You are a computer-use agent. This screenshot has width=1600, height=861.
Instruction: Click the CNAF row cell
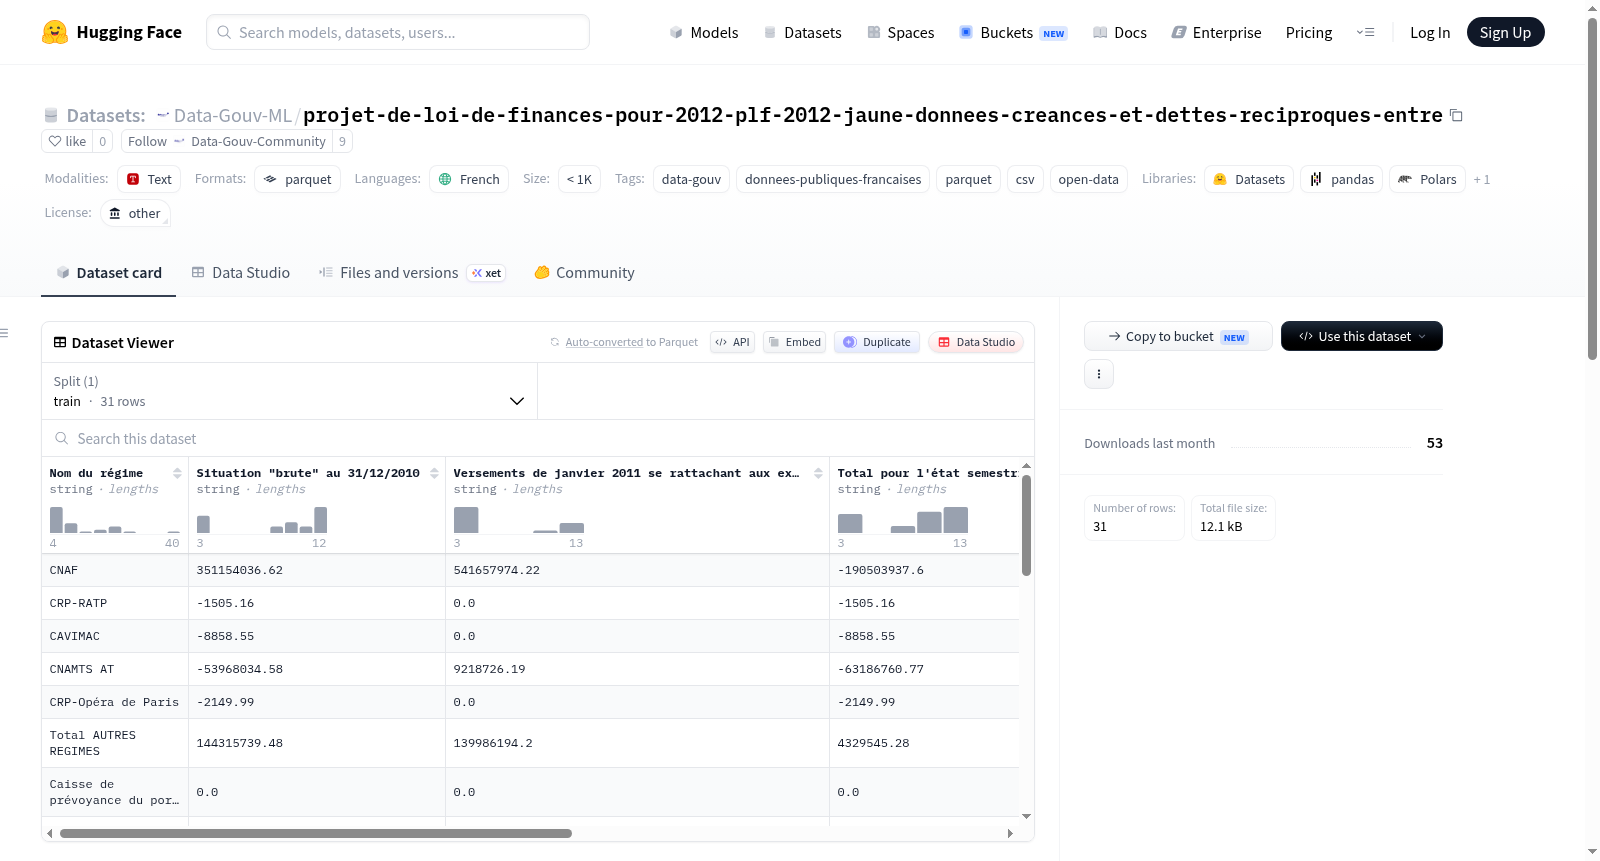(115, 570)
